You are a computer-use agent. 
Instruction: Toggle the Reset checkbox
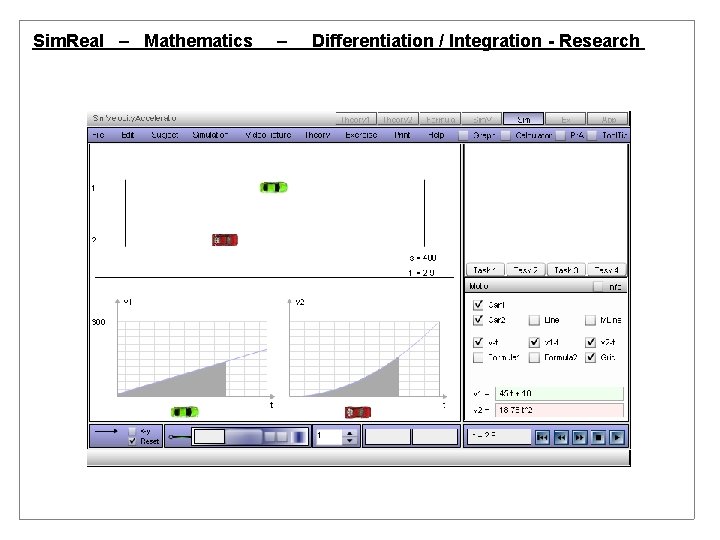132,441
